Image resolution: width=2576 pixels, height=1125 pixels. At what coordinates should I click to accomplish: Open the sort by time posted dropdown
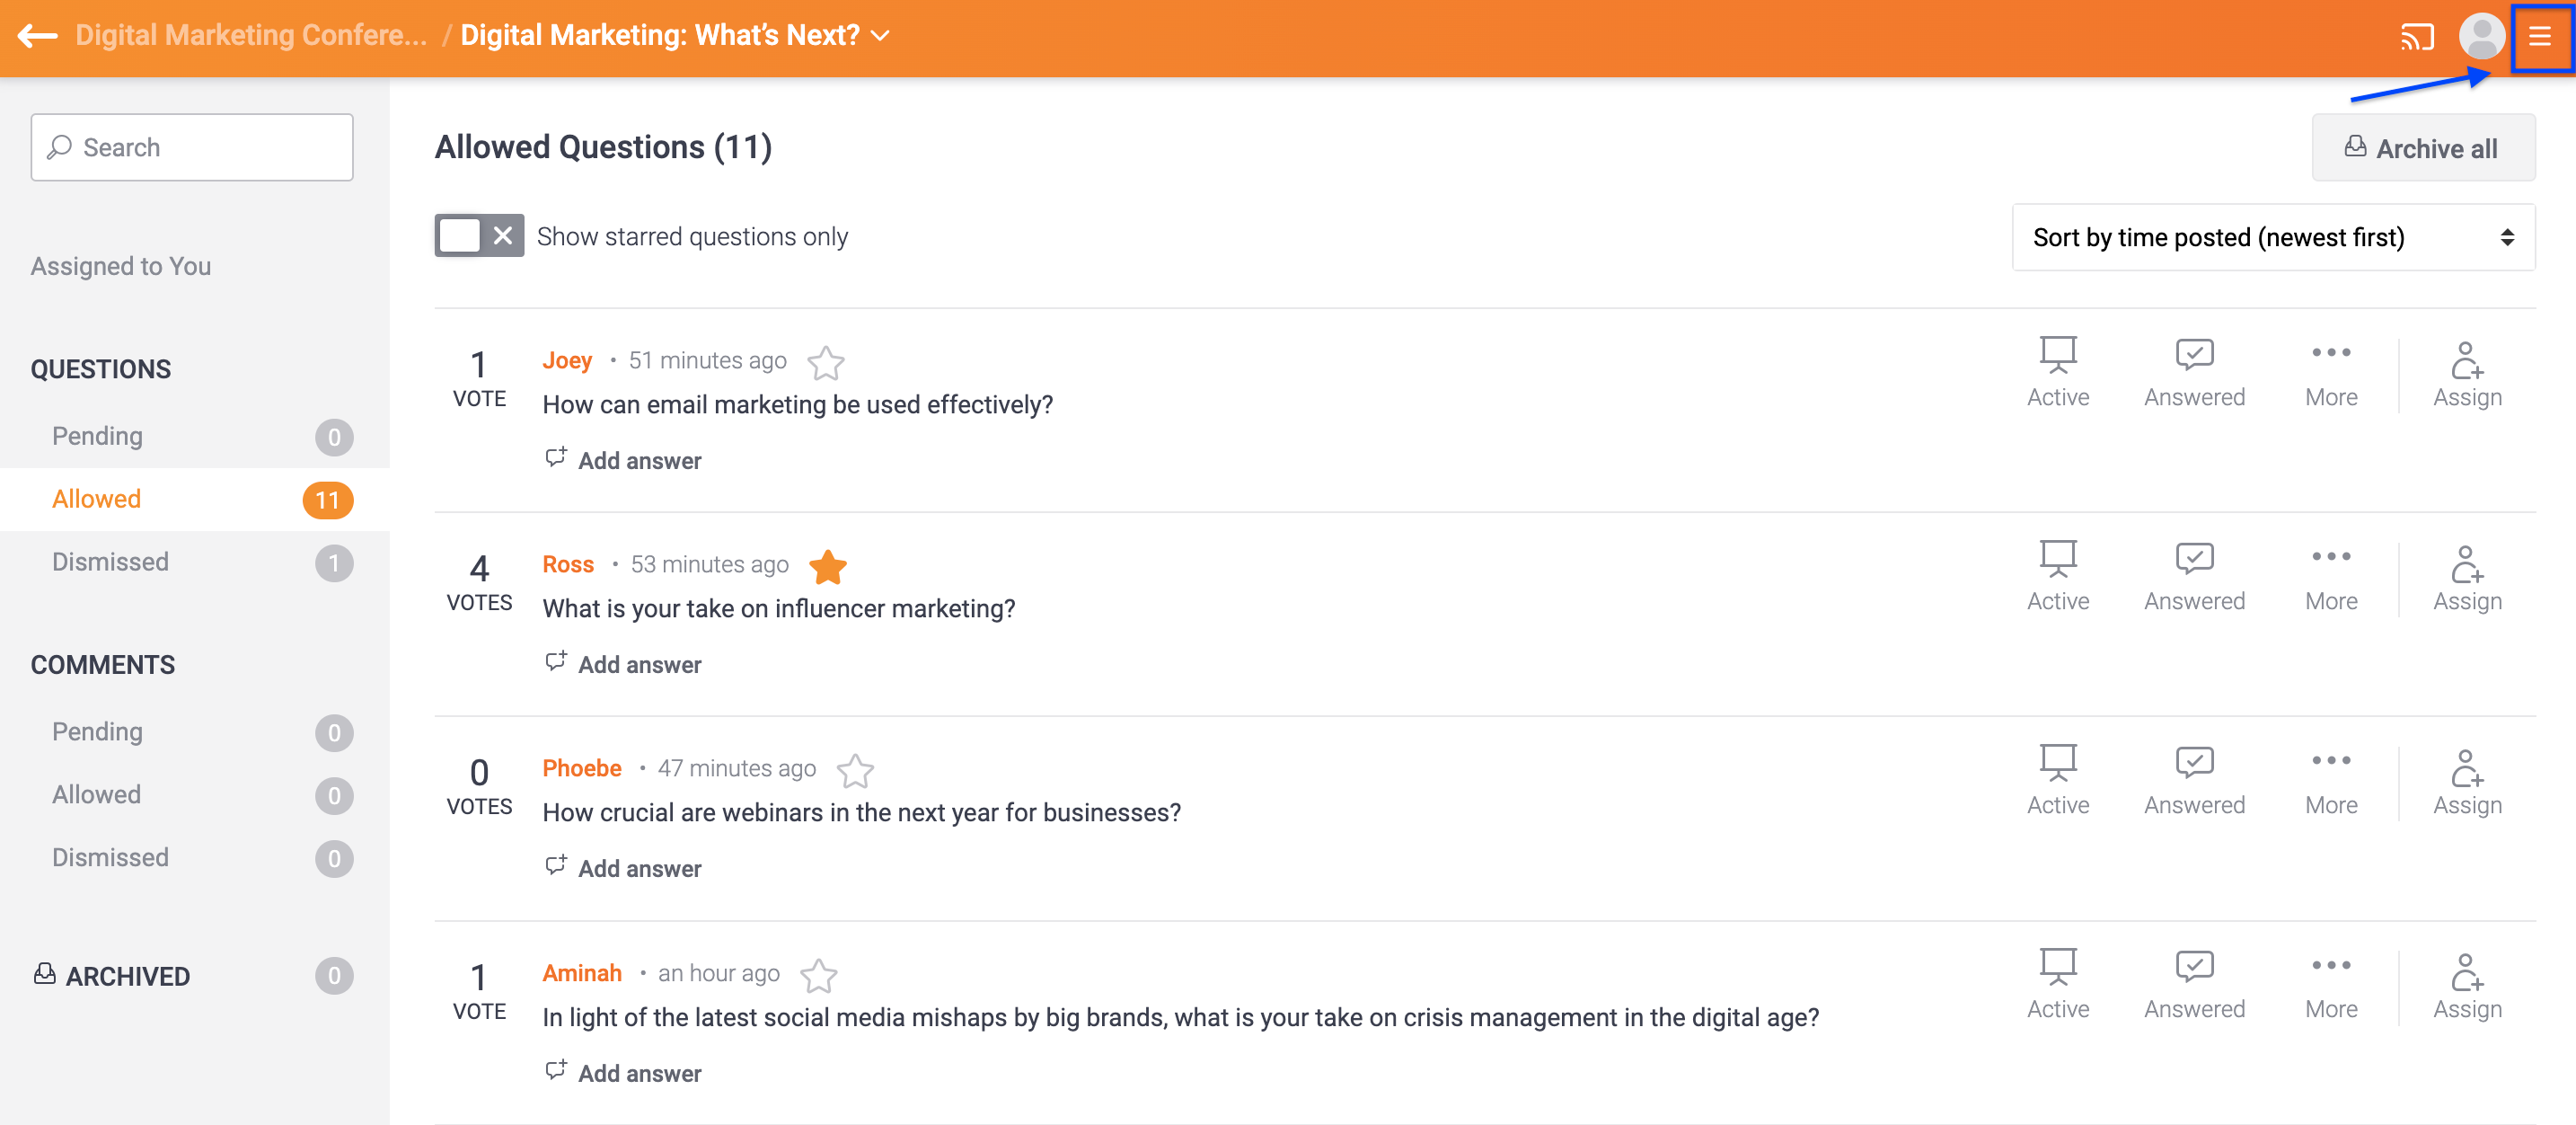pos(2273,237)
